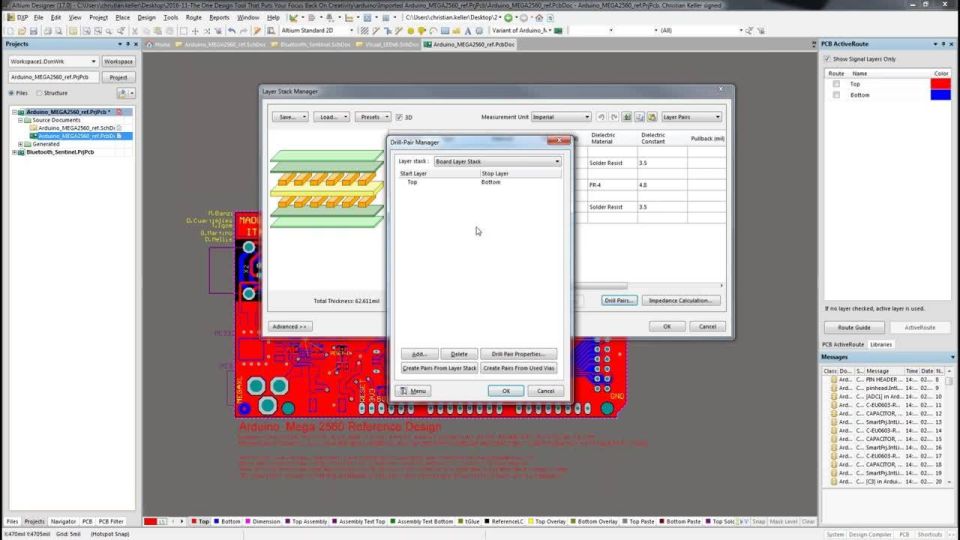Click the crosshair move selection icon
The image size is (960, 540).
pos(195,31)
